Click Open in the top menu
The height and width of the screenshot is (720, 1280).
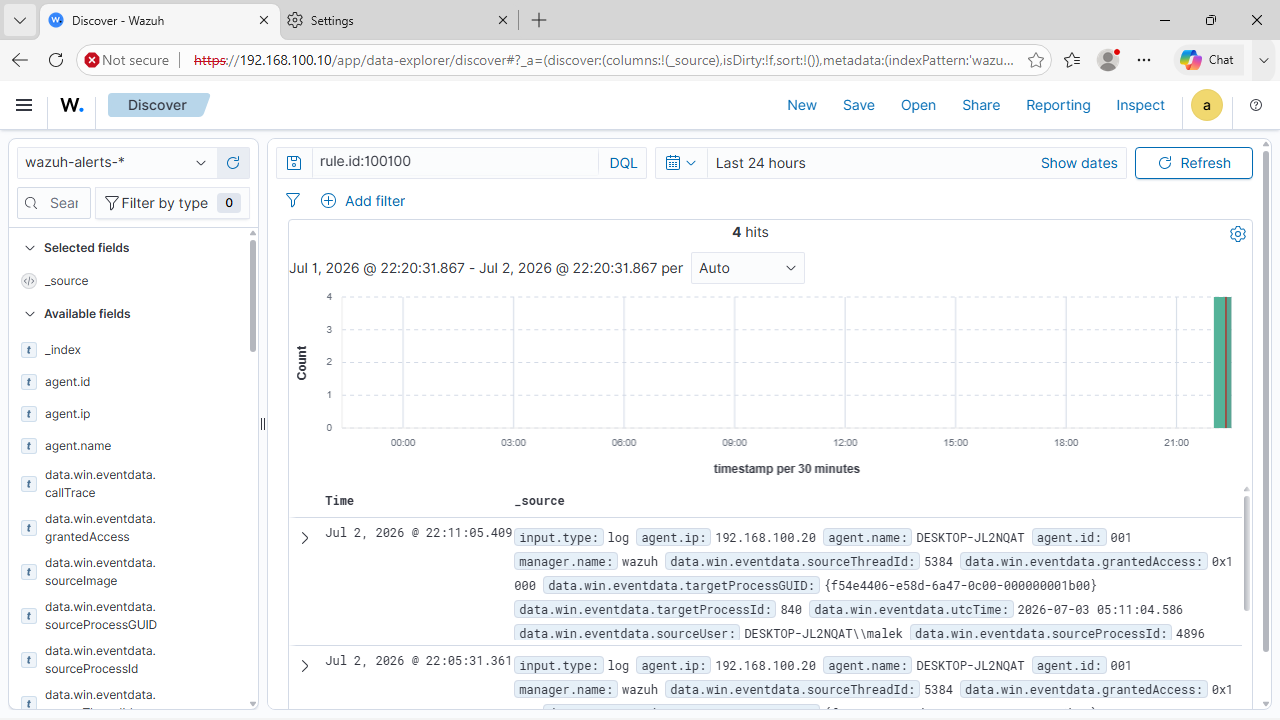point(918,105)
